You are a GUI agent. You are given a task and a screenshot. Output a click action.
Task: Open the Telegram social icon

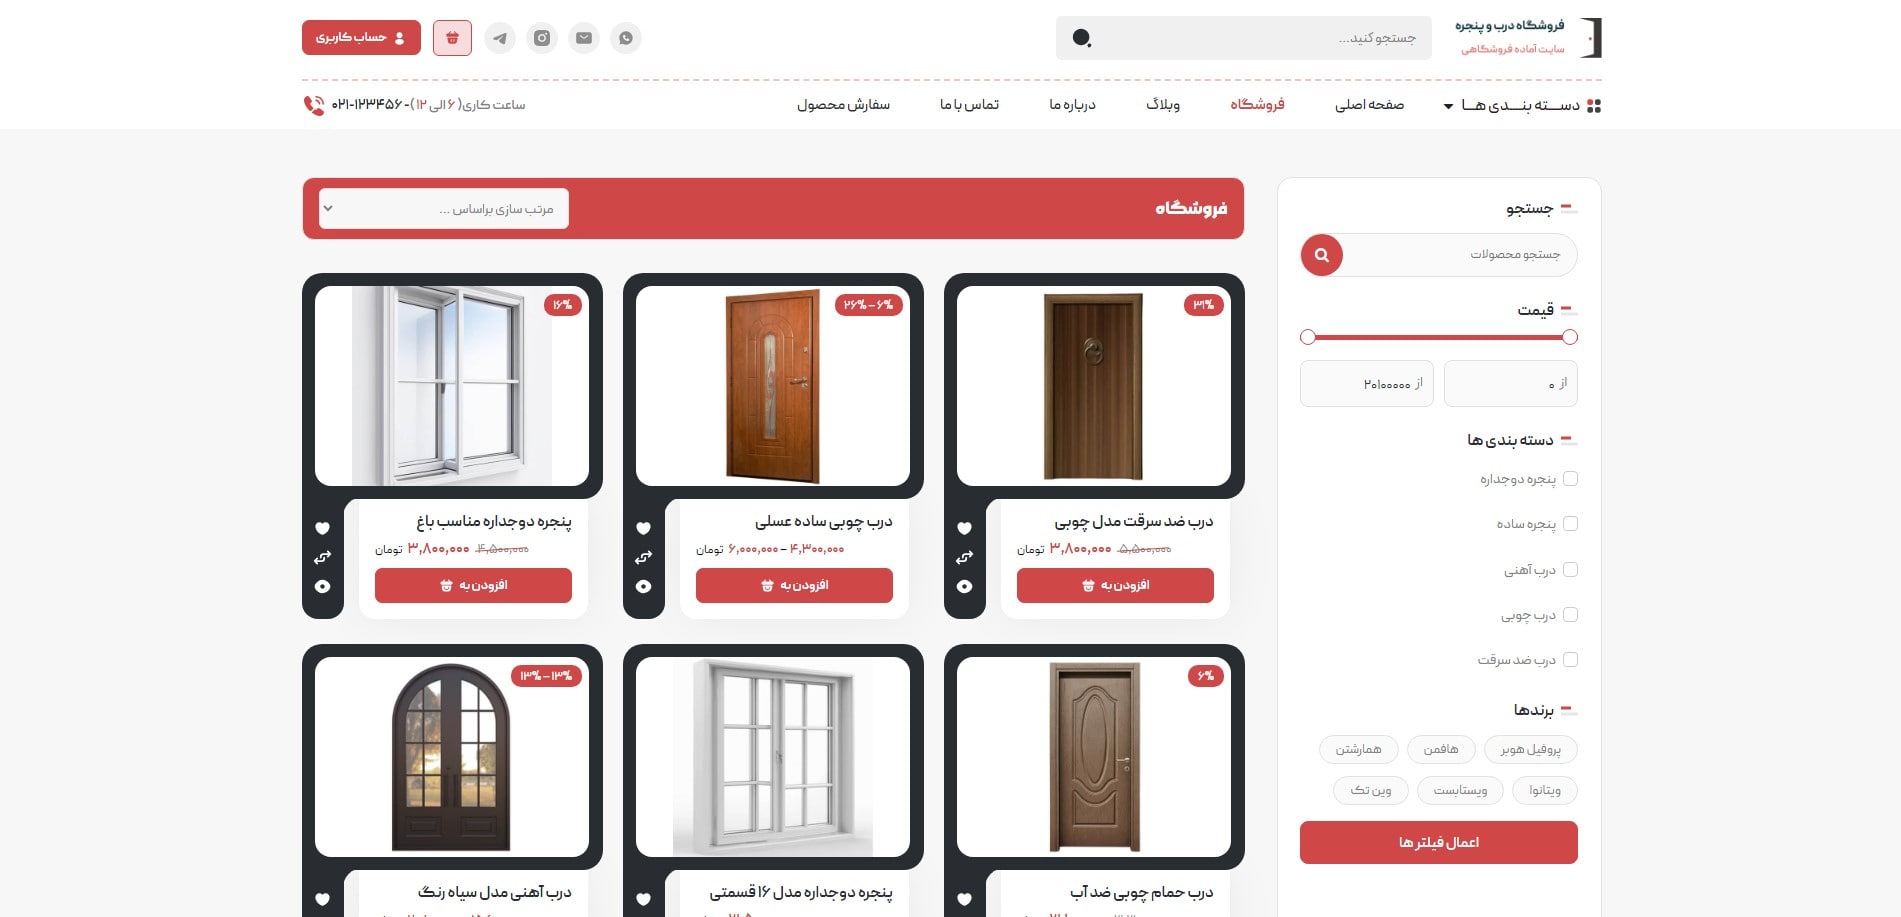pyautogui.click(x=500, y=38)
